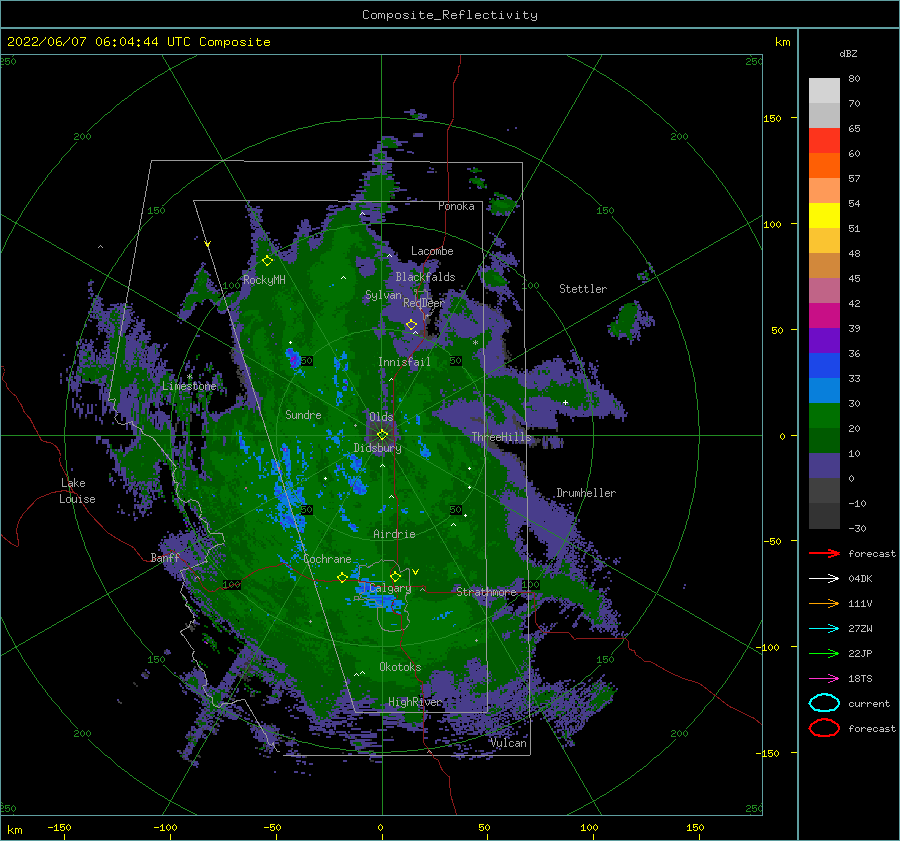Click the RedDeer map label
The image size is (900, 841).
(x=424, y=303)
